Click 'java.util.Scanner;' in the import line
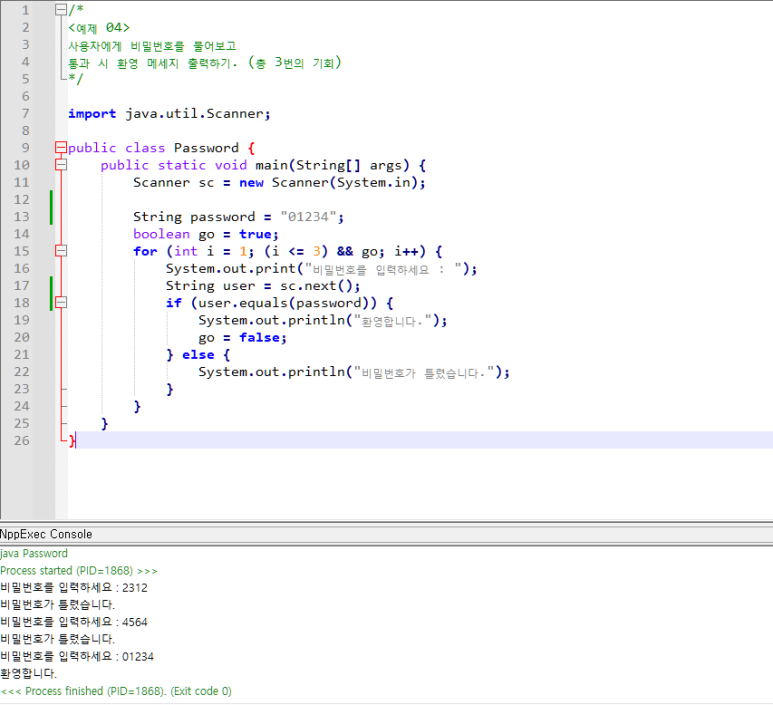The image size is (773, 705). (x=198, y=114)
